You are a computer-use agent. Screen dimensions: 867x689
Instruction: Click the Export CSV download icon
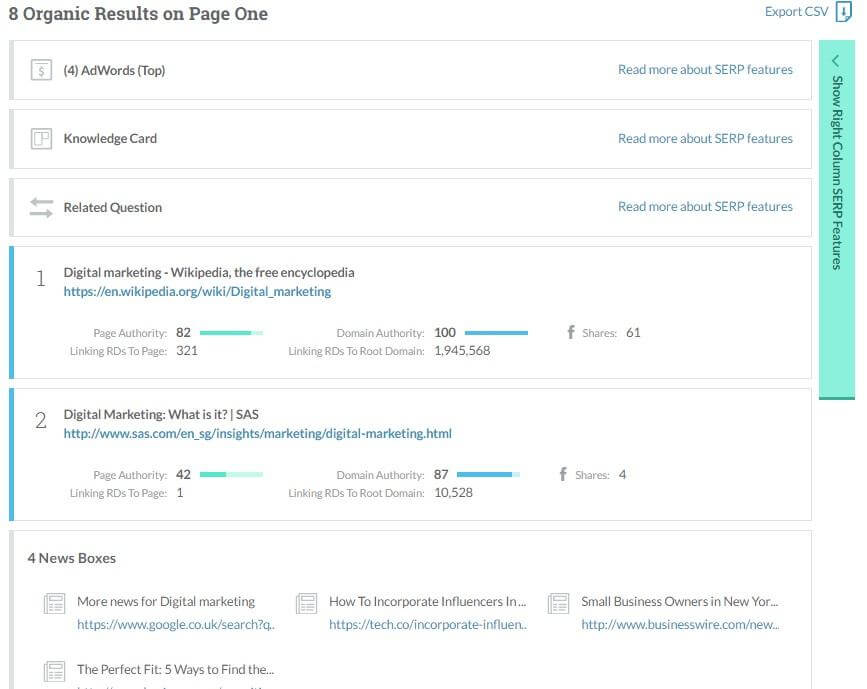(843, 12)
